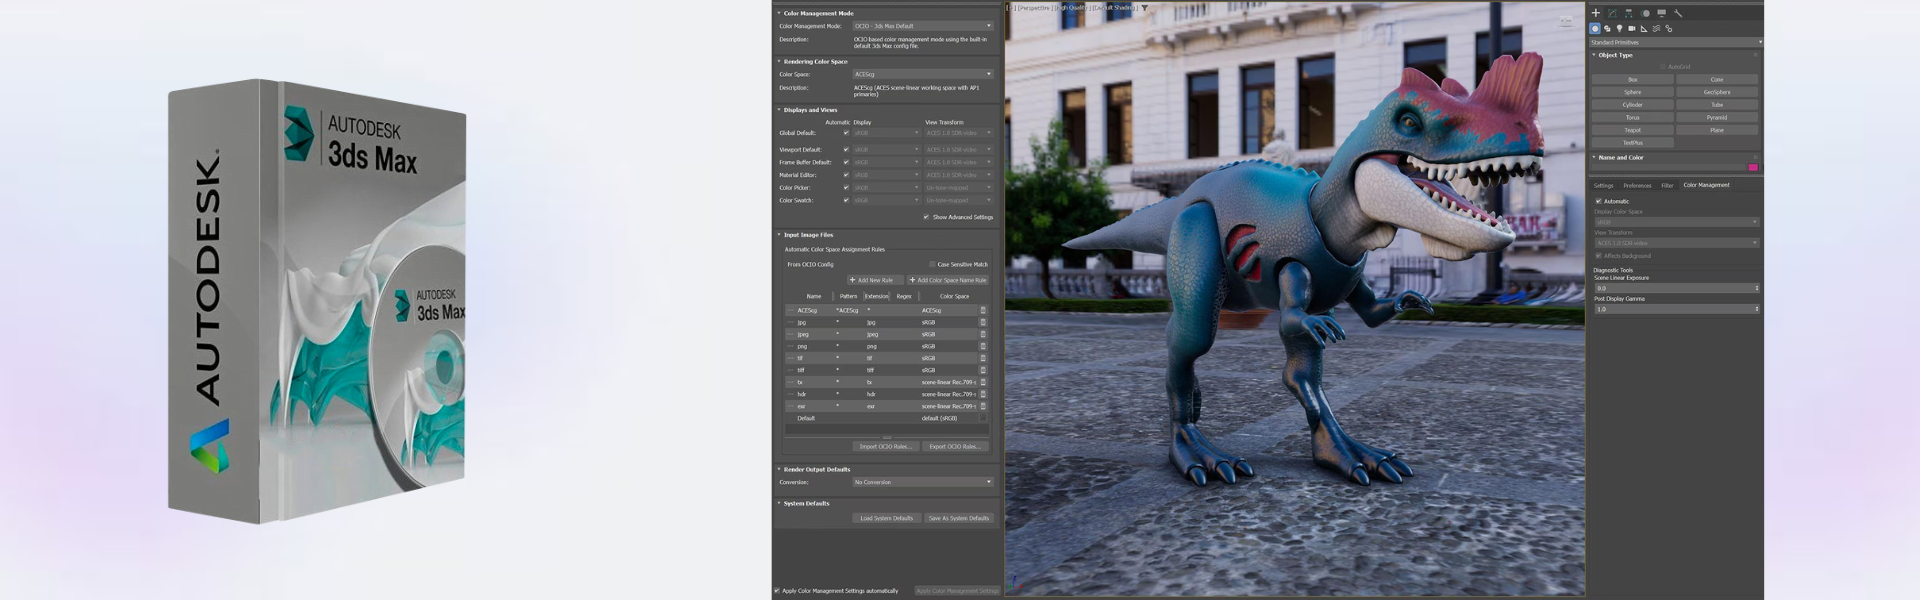
Task: Click Scene Linear Exposure spinner arrows
Action: point(1757,288)
